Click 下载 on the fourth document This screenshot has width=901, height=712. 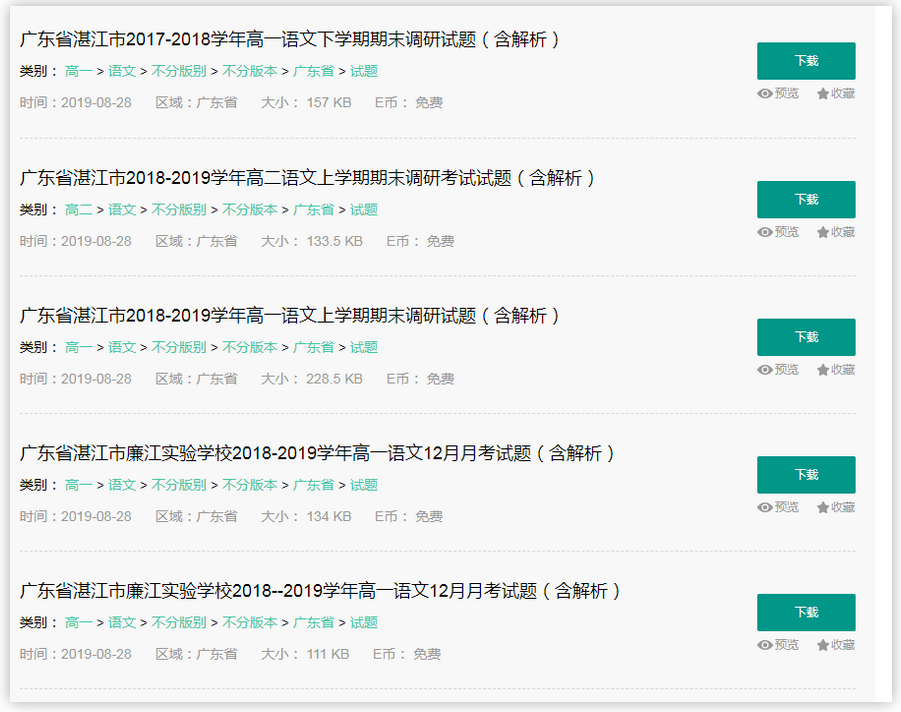(x=806, y=474)
